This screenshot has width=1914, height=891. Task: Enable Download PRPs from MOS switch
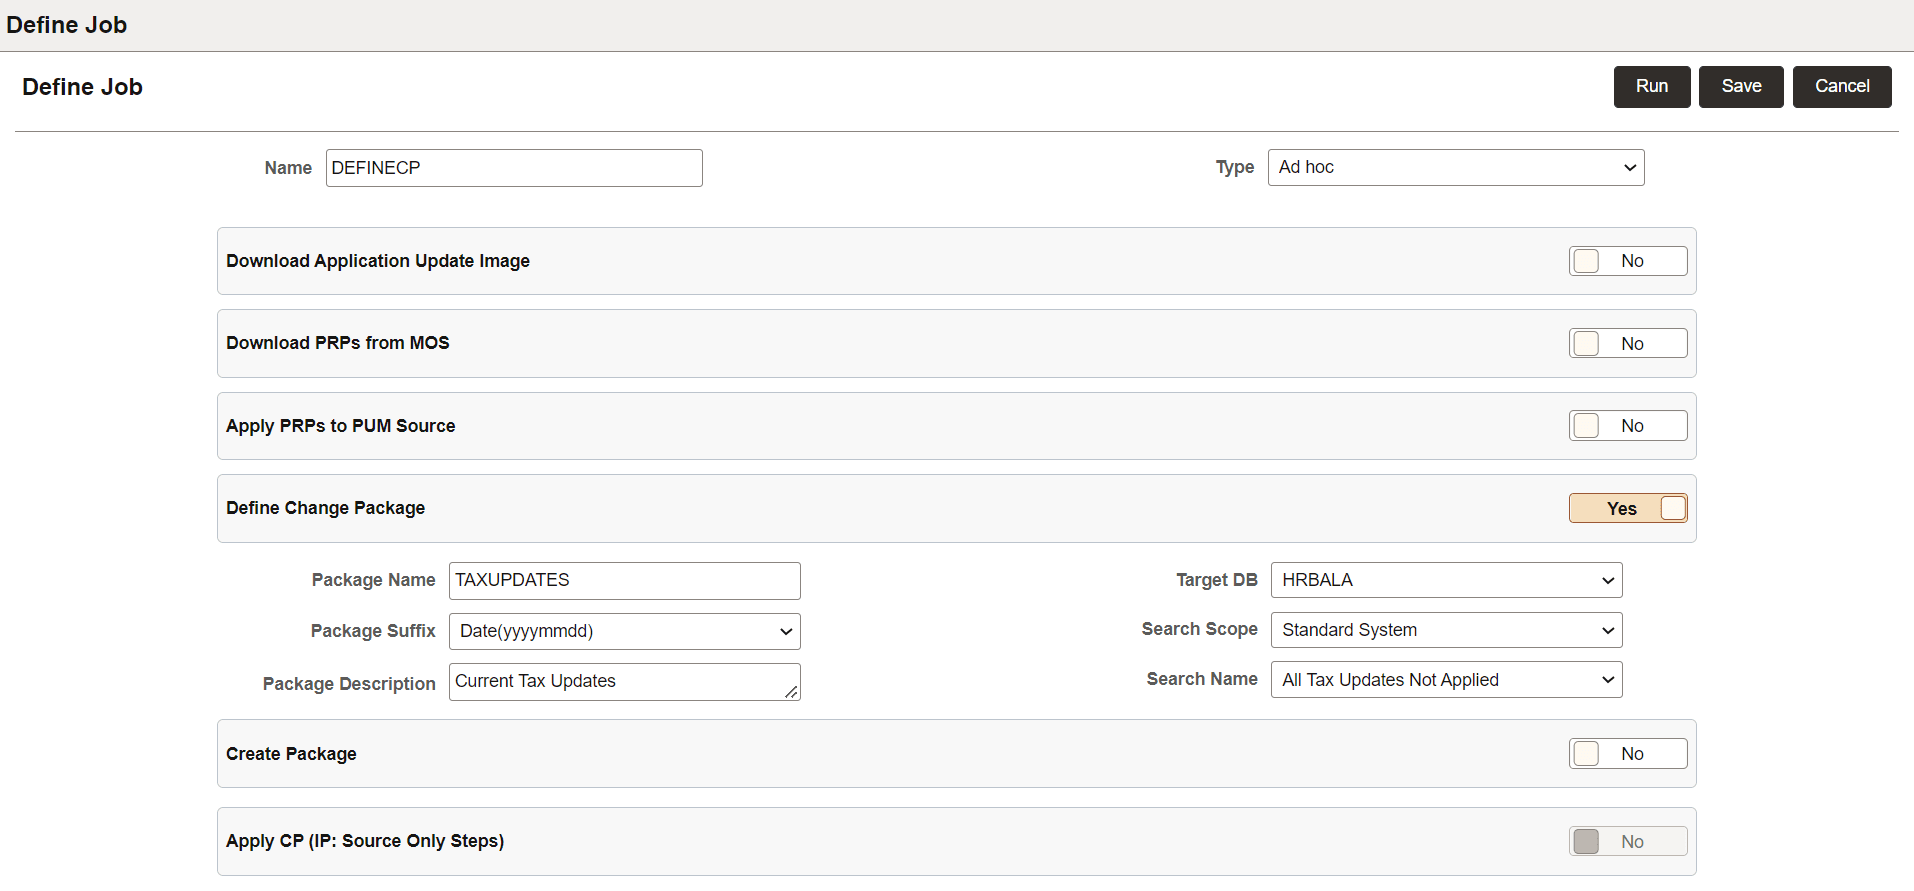pos(1628,343)
